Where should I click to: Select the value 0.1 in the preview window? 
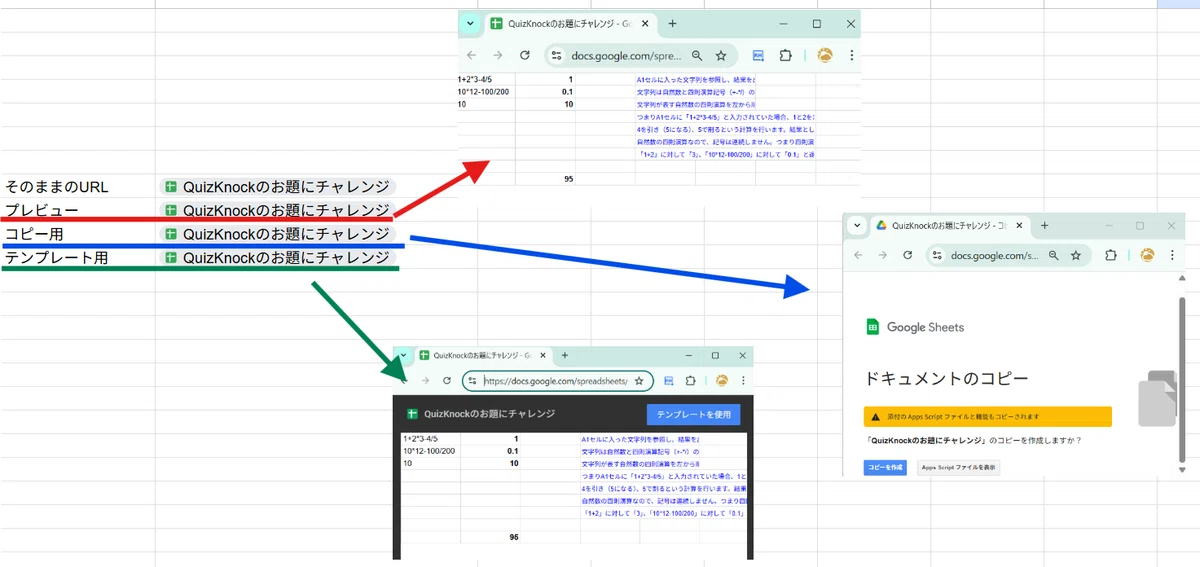click(567, 91)
